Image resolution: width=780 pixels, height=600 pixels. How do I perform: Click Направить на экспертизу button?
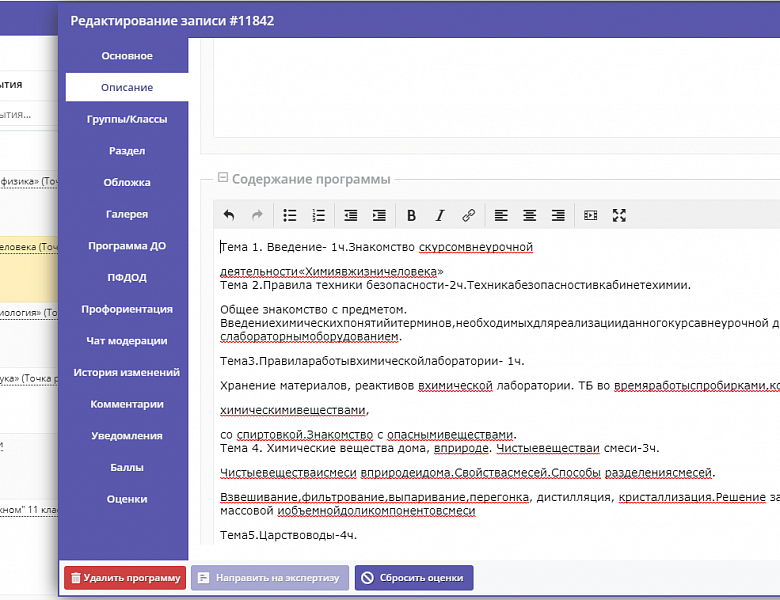pyautogui.click(x=270, y=578)
